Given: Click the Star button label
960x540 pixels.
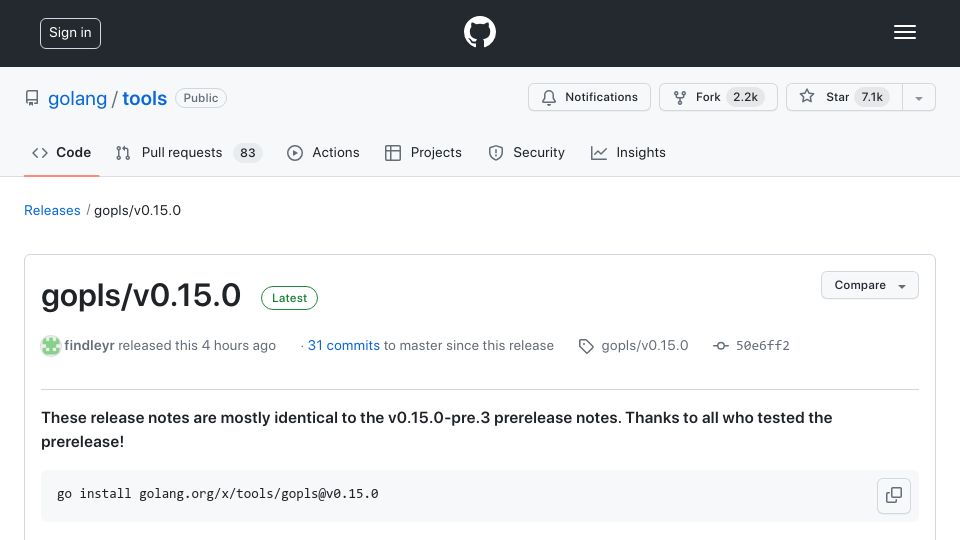Looking at the screenshot, I should (837, 97).
